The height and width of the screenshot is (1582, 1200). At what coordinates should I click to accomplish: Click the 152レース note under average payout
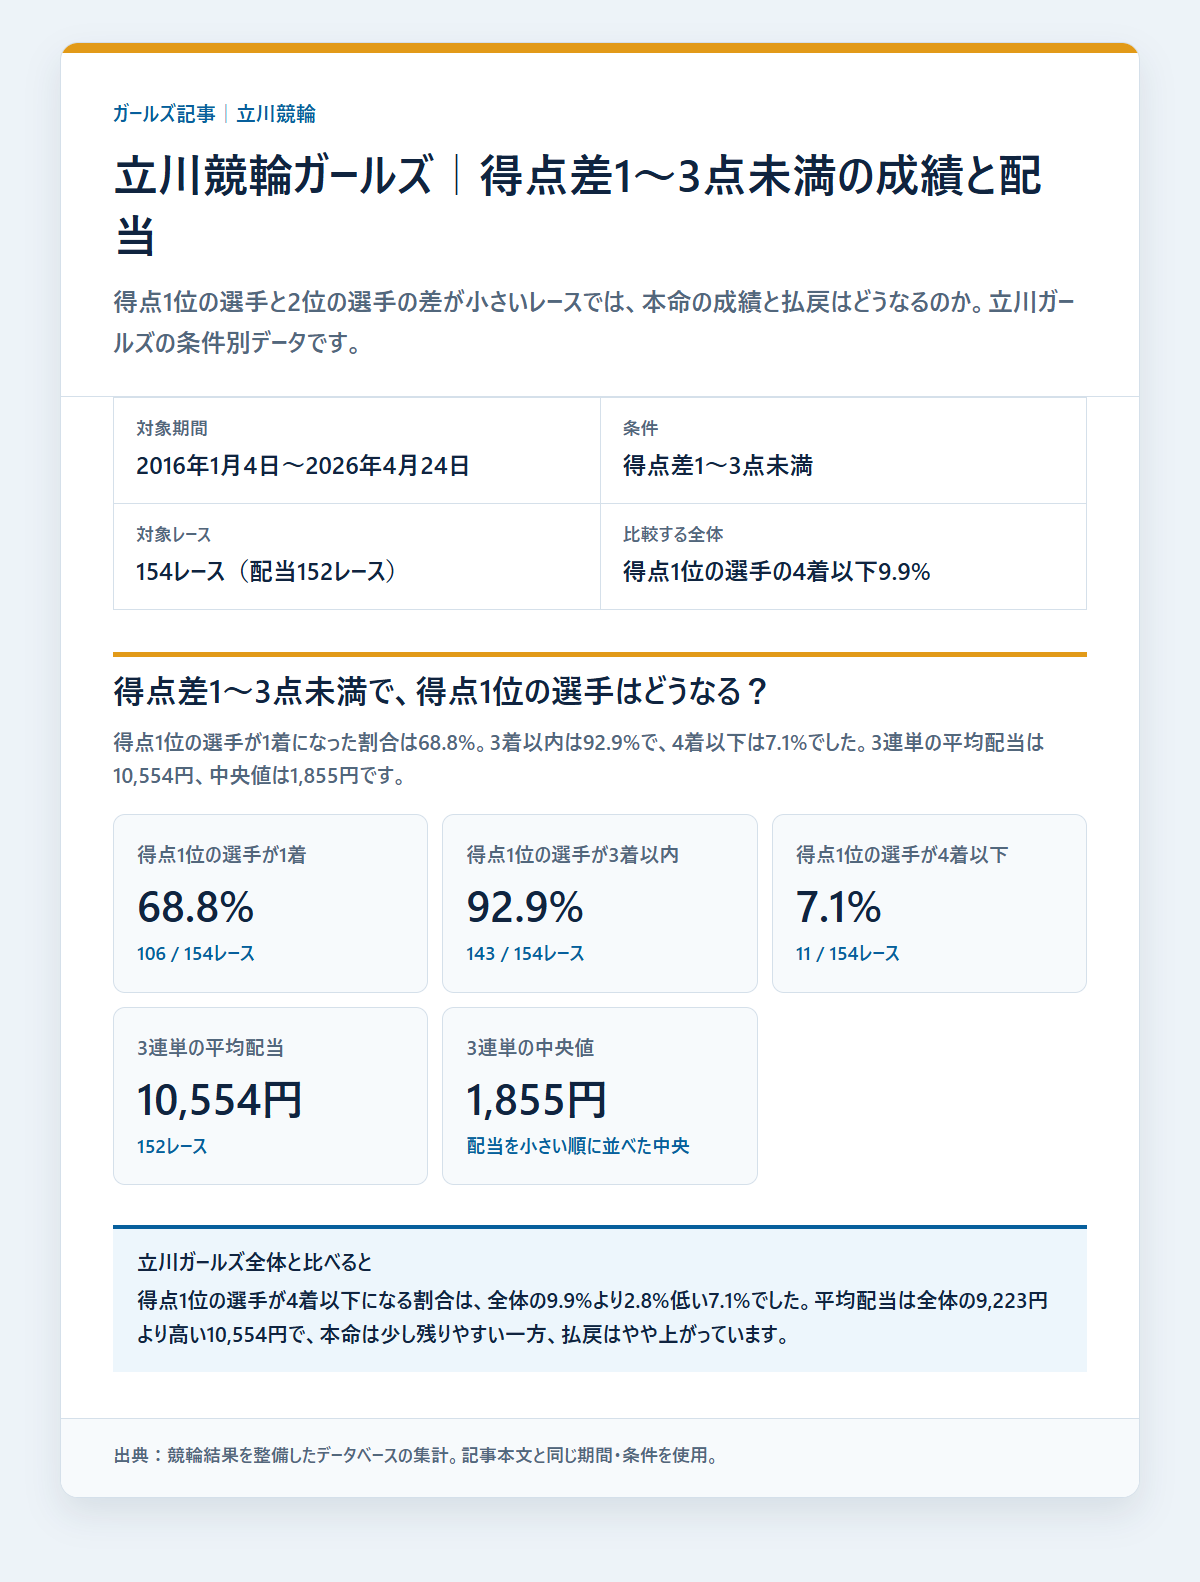(172, 1147)
